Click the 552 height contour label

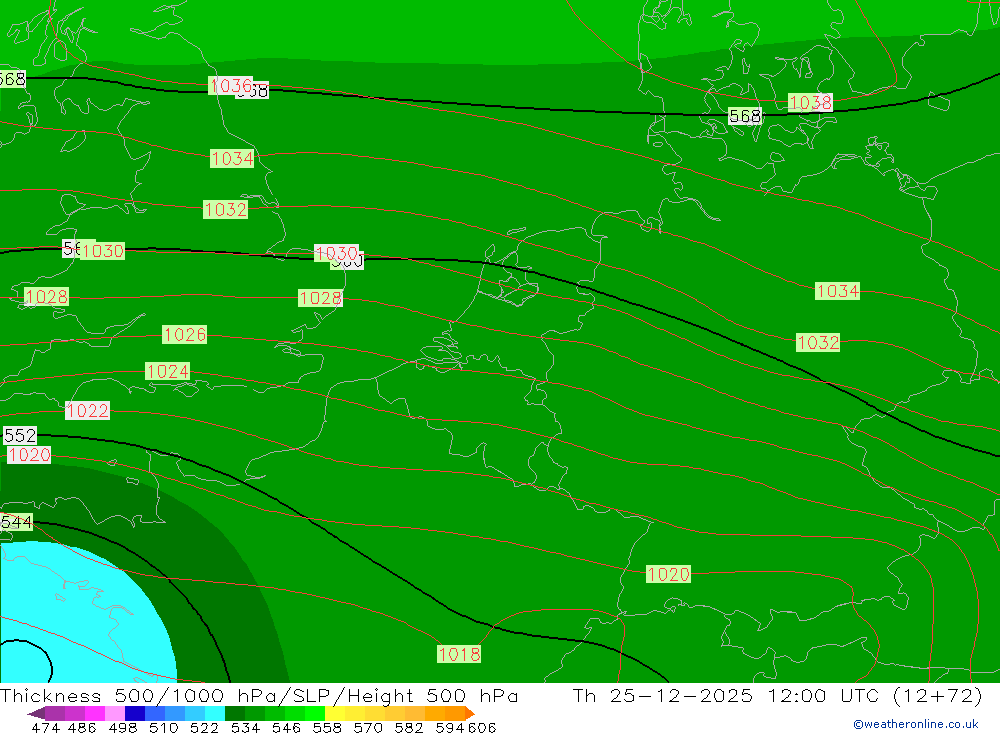tap(20, 436)
